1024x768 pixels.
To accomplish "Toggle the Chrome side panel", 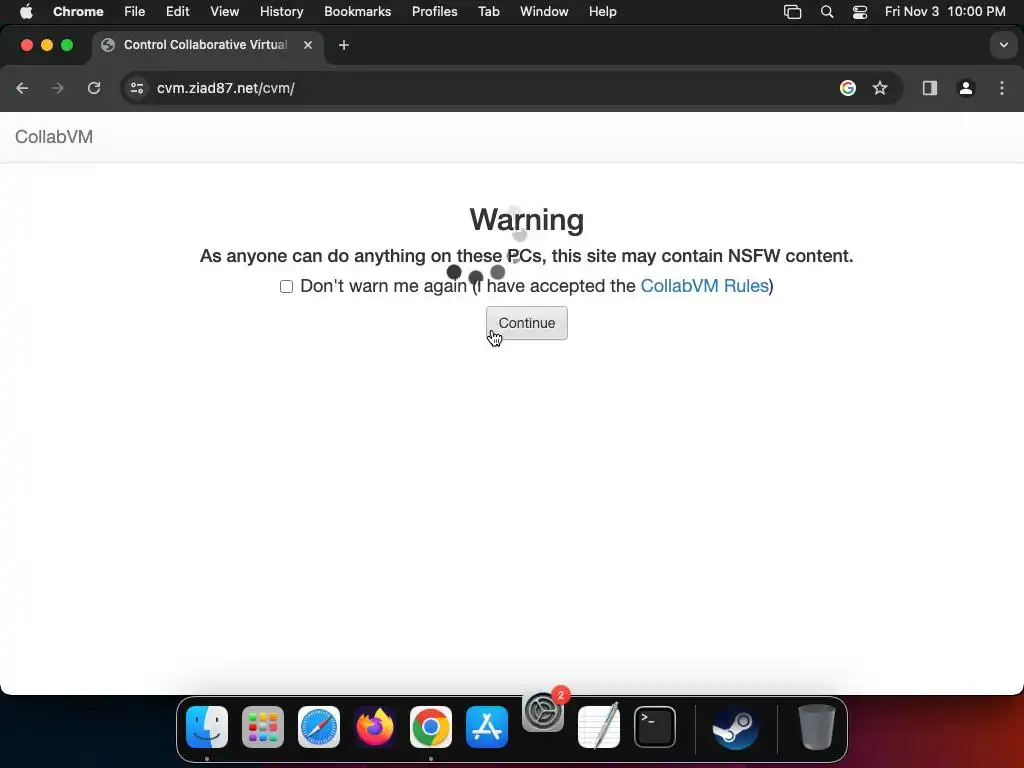I will (930, 88).
